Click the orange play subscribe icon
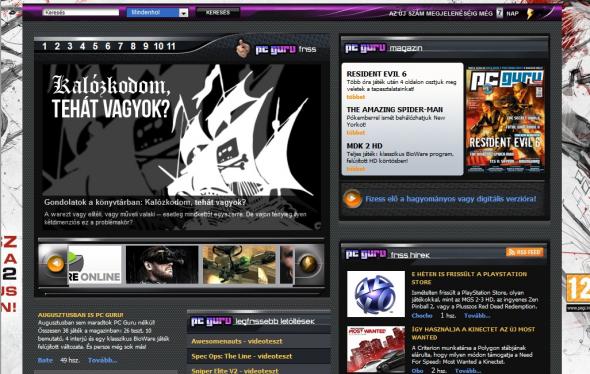This screenshot has width=590, height=374. point(352,198)
